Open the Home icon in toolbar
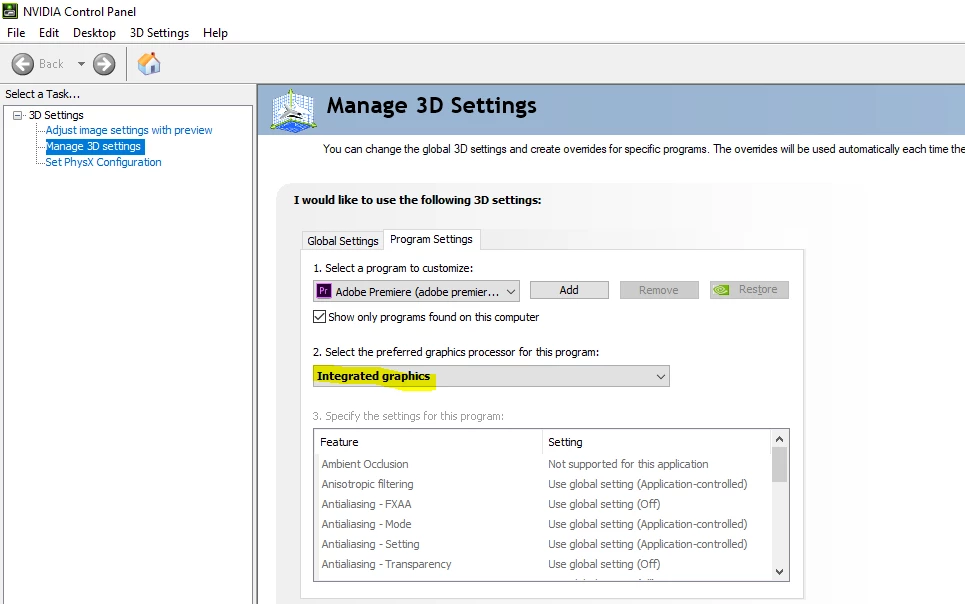 click(x=148, y=63)
